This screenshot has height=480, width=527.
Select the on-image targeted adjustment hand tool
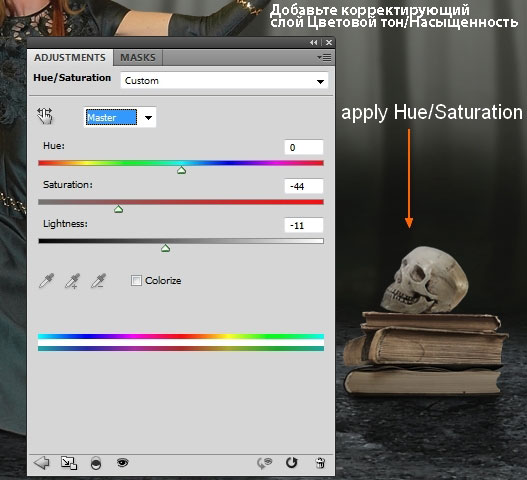pyautogui.click(x=45, y=116)
